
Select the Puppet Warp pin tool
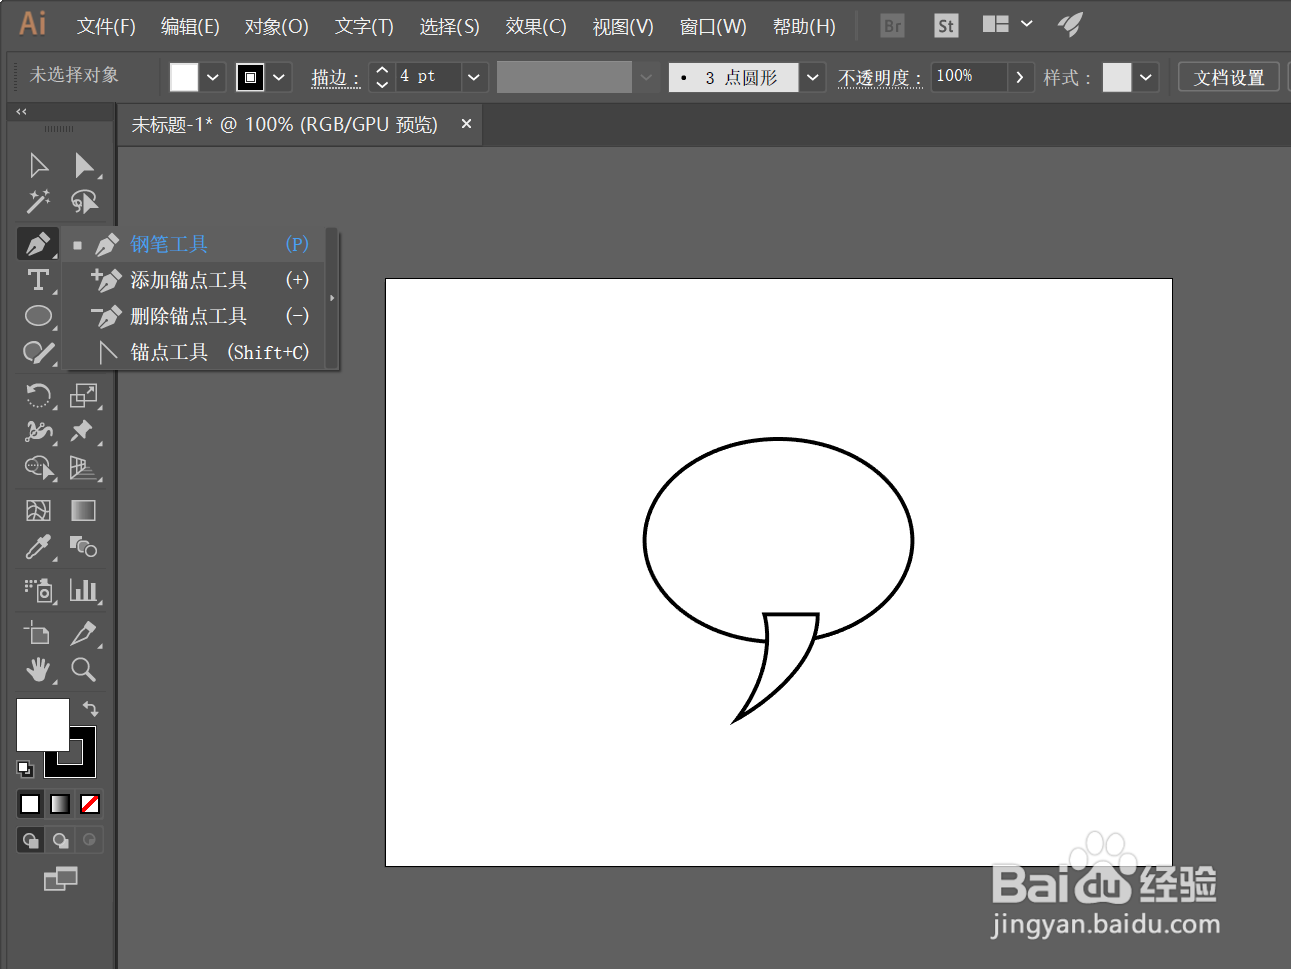(82, 432)
